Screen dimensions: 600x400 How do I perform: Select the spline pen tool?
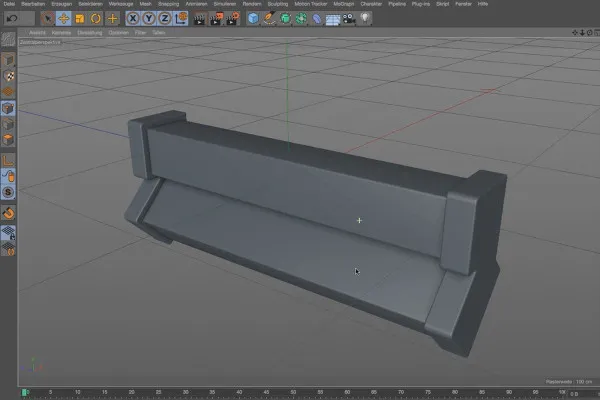269,18
